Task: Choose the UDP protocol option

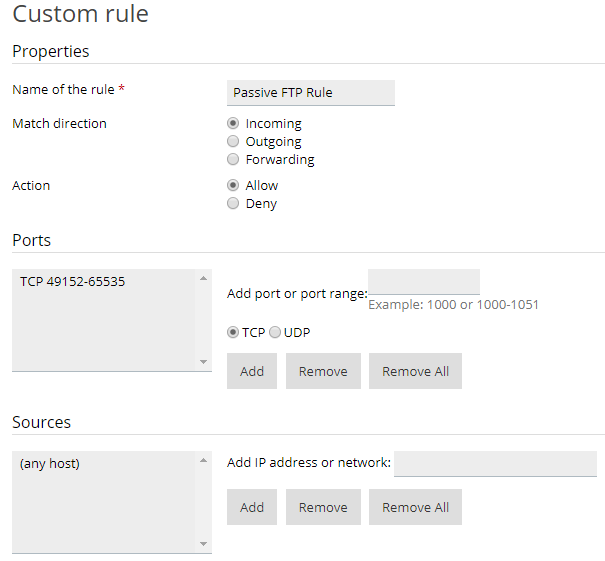Action: [x=275, y=332]
